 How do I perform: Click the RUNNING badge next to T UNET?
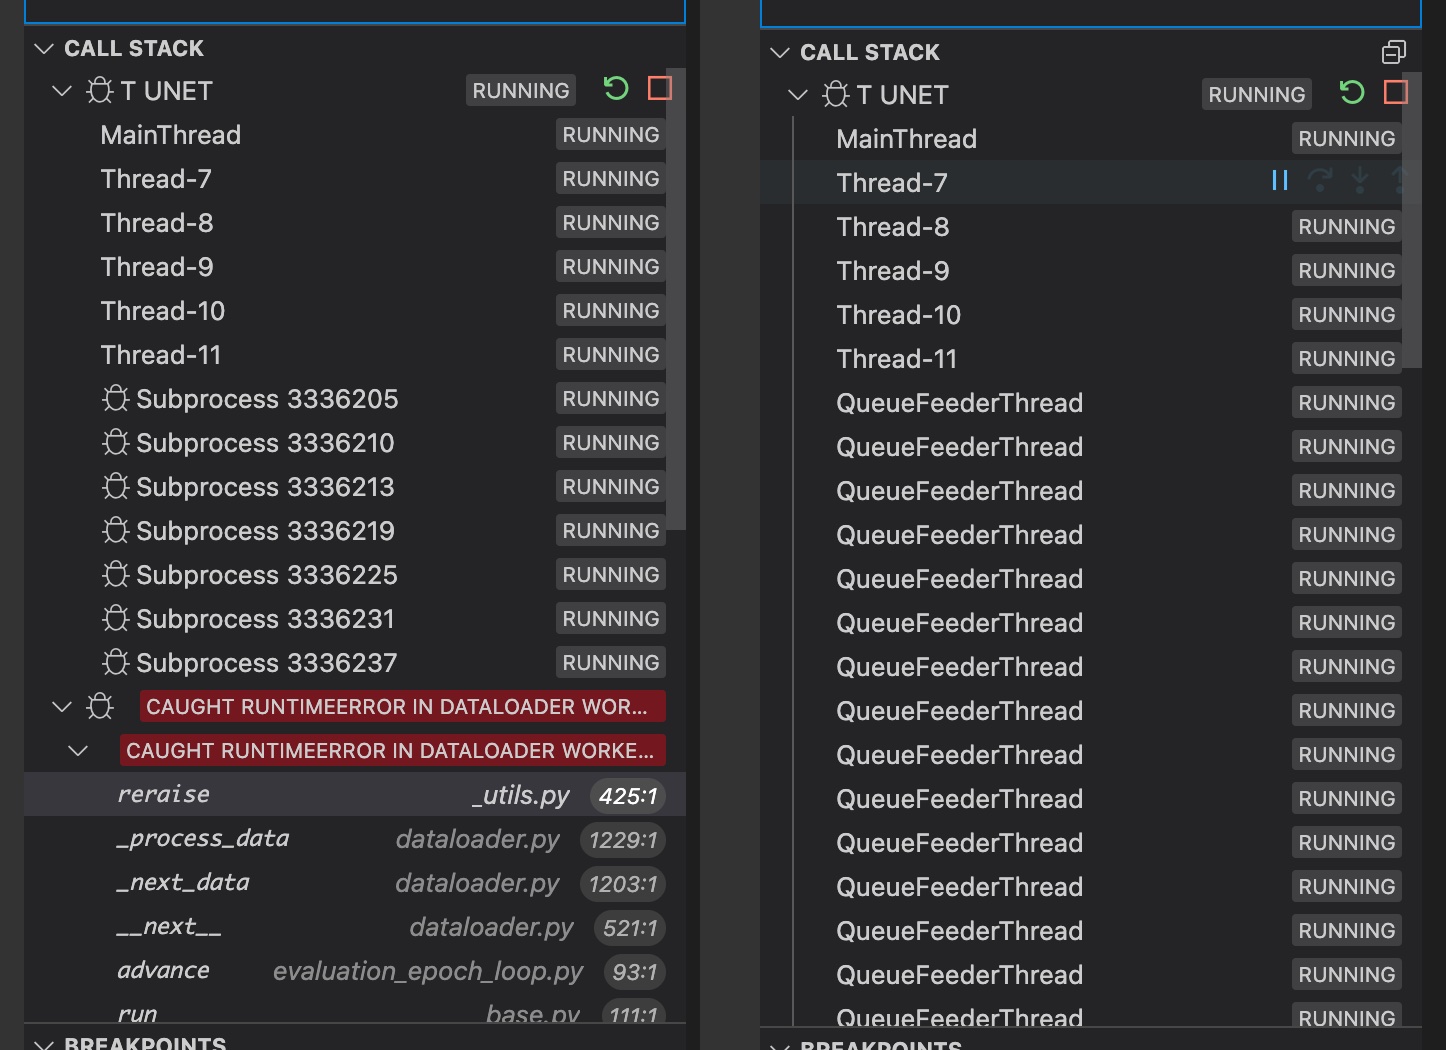(x=520, y=89)
